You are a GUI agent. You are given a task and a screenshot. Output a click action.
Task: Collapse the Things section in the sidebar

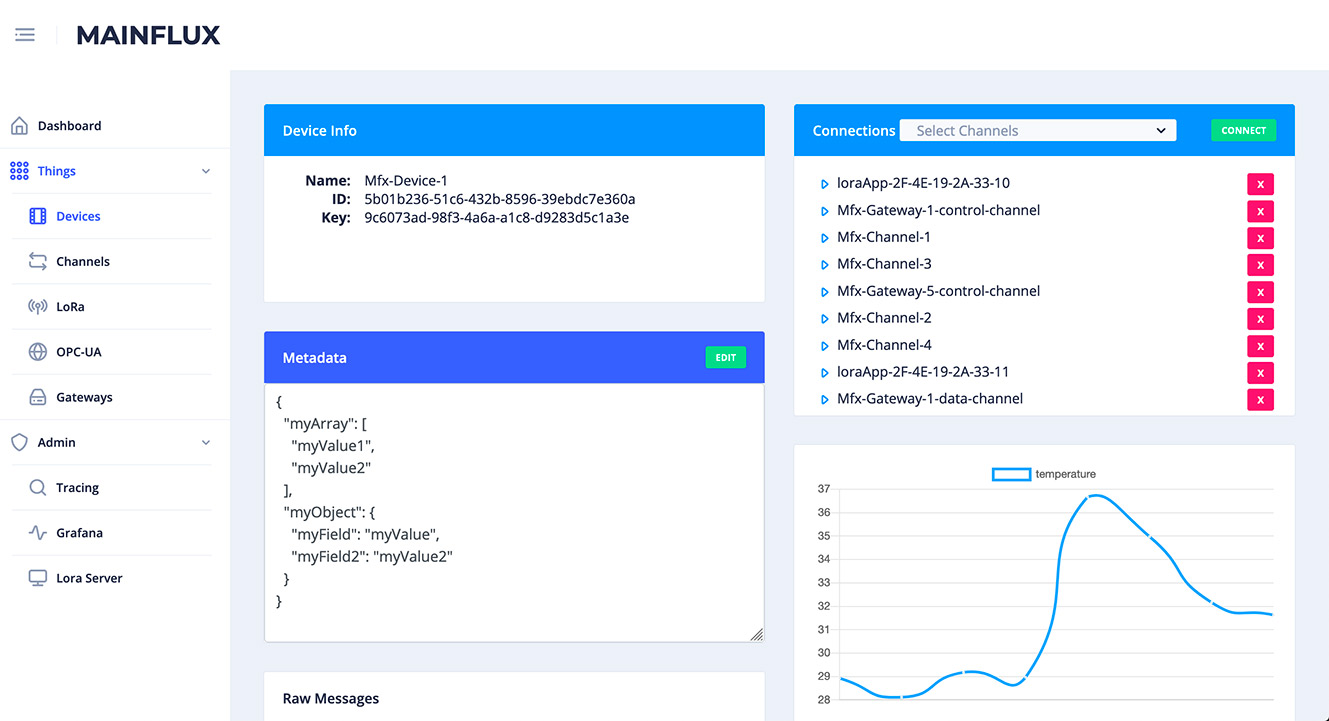(x=205, y=171)
